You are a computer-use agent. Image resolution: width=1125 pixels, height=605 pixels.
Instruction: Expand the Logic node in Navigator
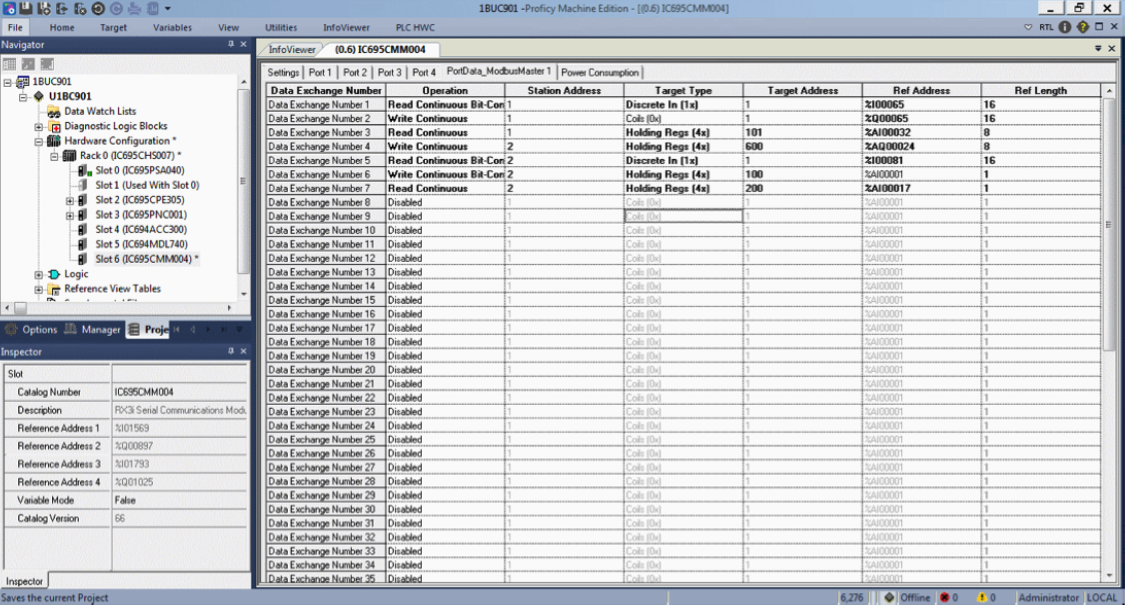39,274
